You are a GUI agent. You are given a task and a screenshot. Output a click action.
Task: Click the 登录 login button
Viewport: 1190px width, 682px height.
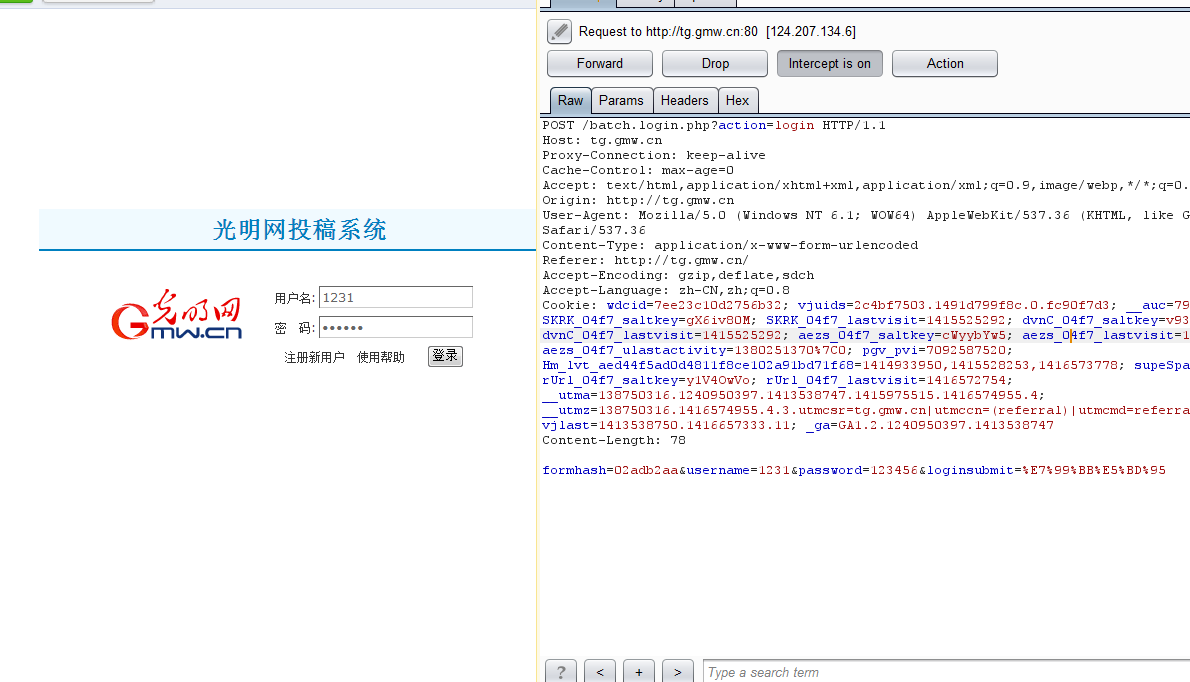tap(445, 356)
